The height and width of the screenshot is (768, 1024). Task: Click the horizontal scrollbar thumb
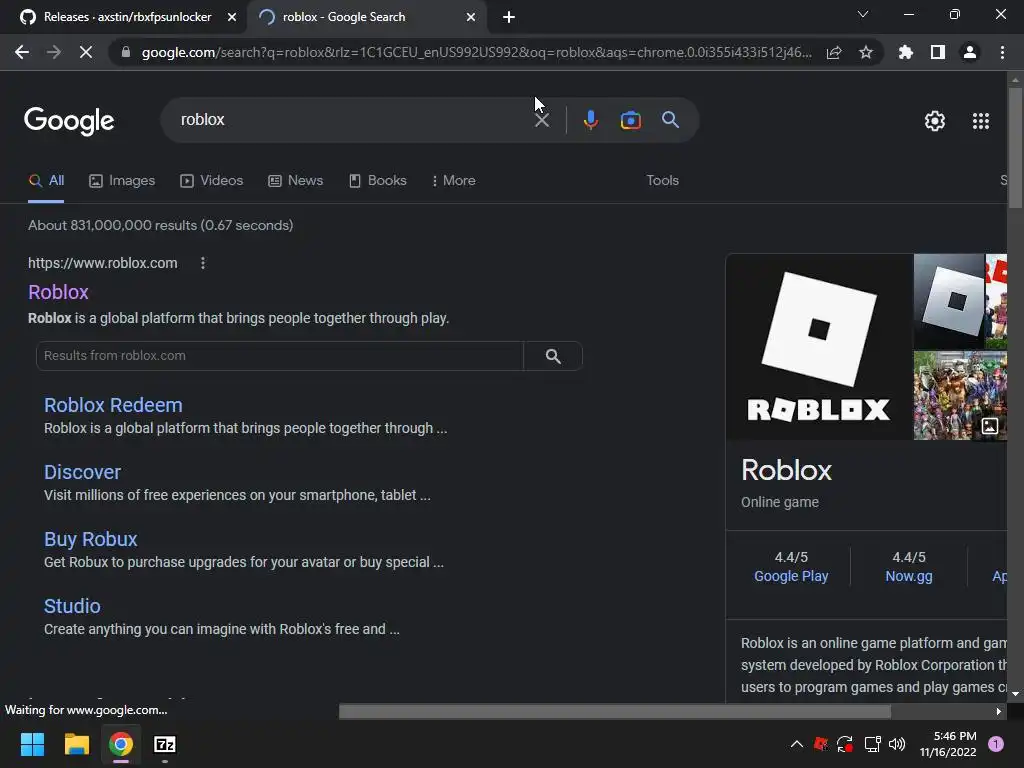click(x=615, y=711)
